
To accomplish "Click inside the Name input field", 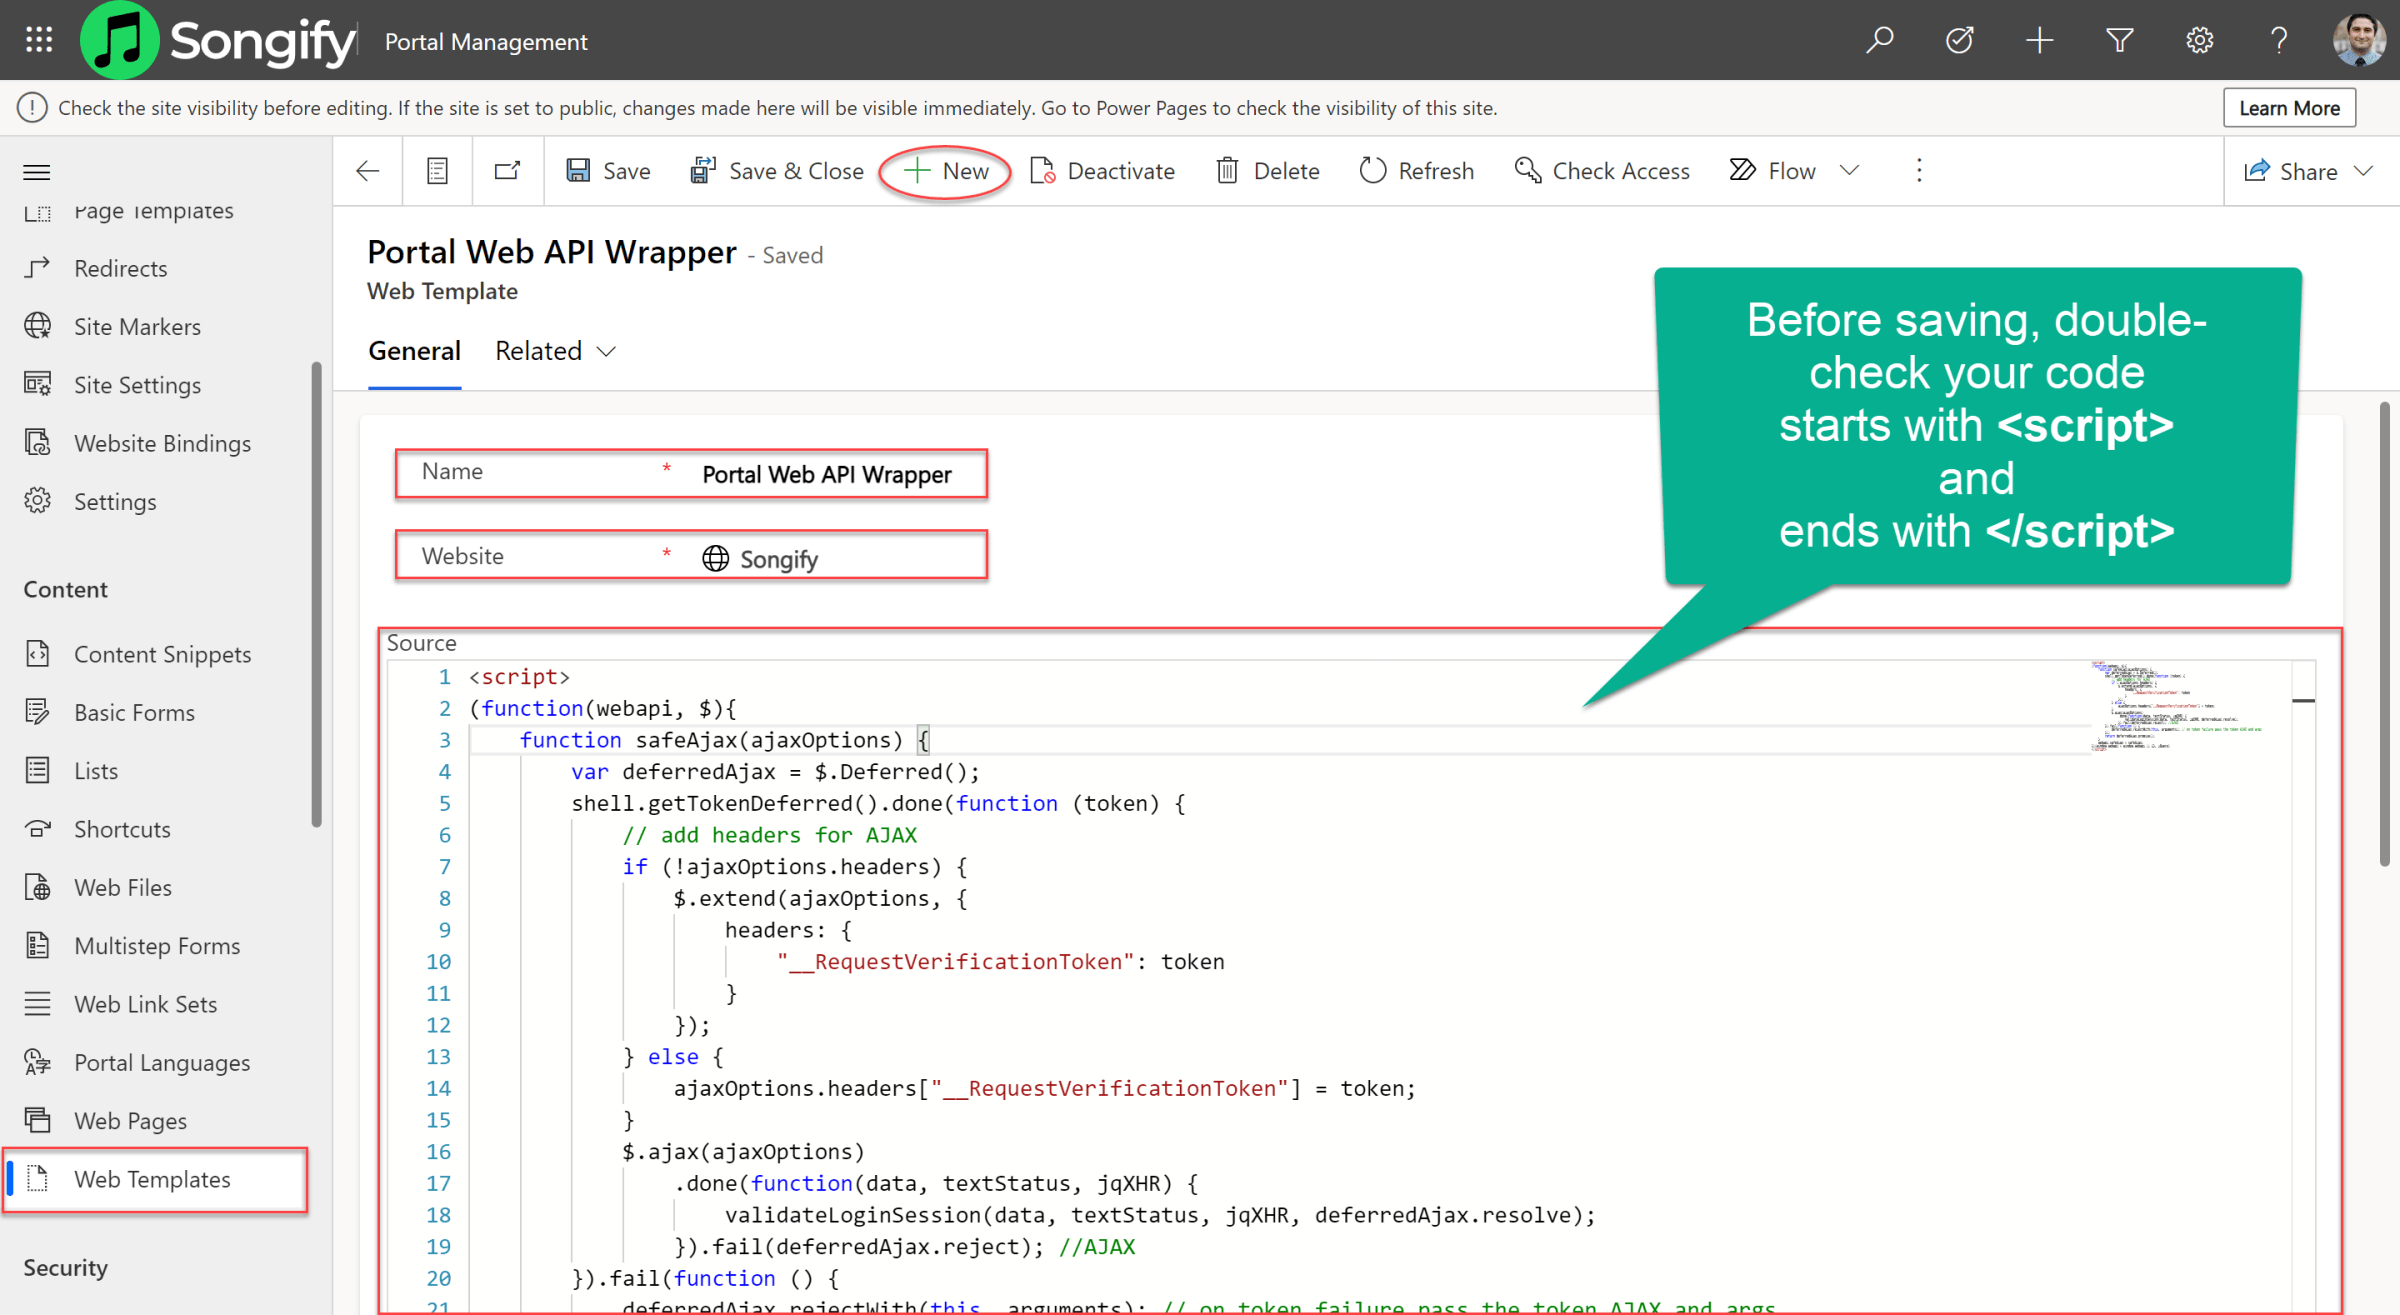I will (x=820, y=474).
